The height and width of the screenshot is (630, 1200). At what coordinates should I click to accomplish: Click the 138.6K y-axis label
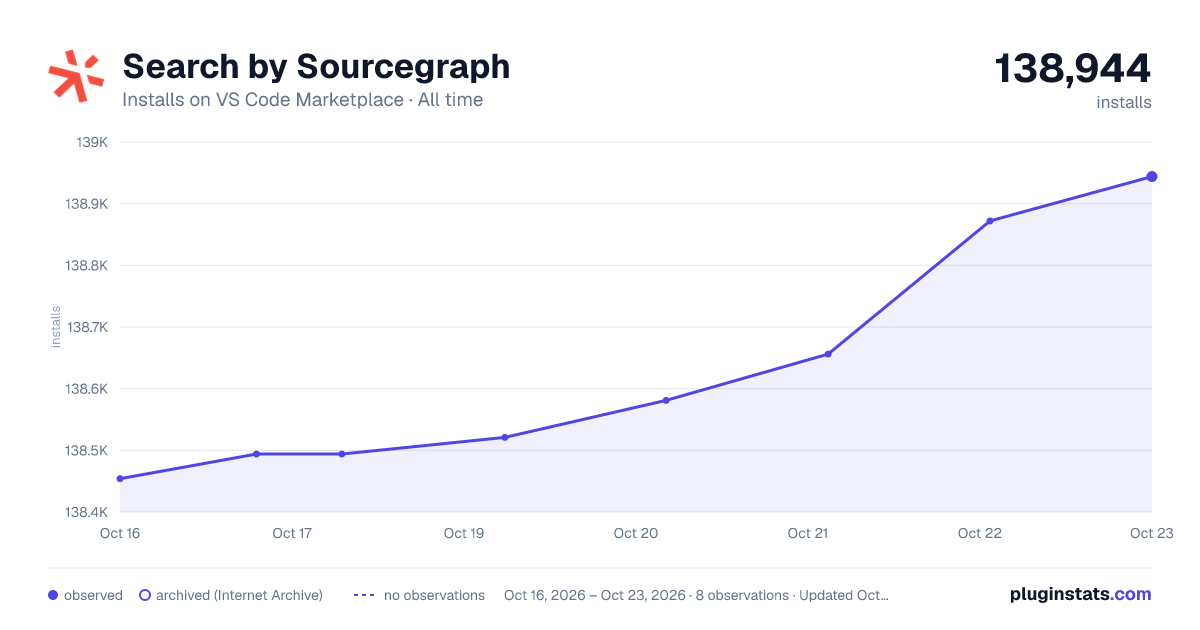(87, 389)
